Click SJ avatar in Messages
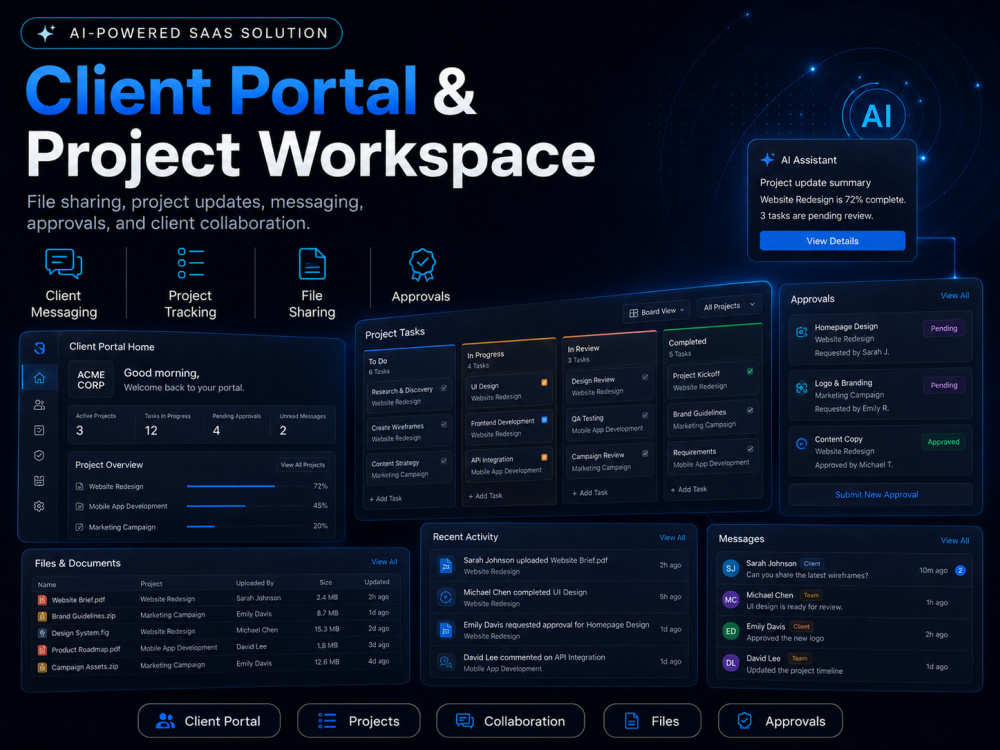 pyautogui.click(x=731, y=568)
